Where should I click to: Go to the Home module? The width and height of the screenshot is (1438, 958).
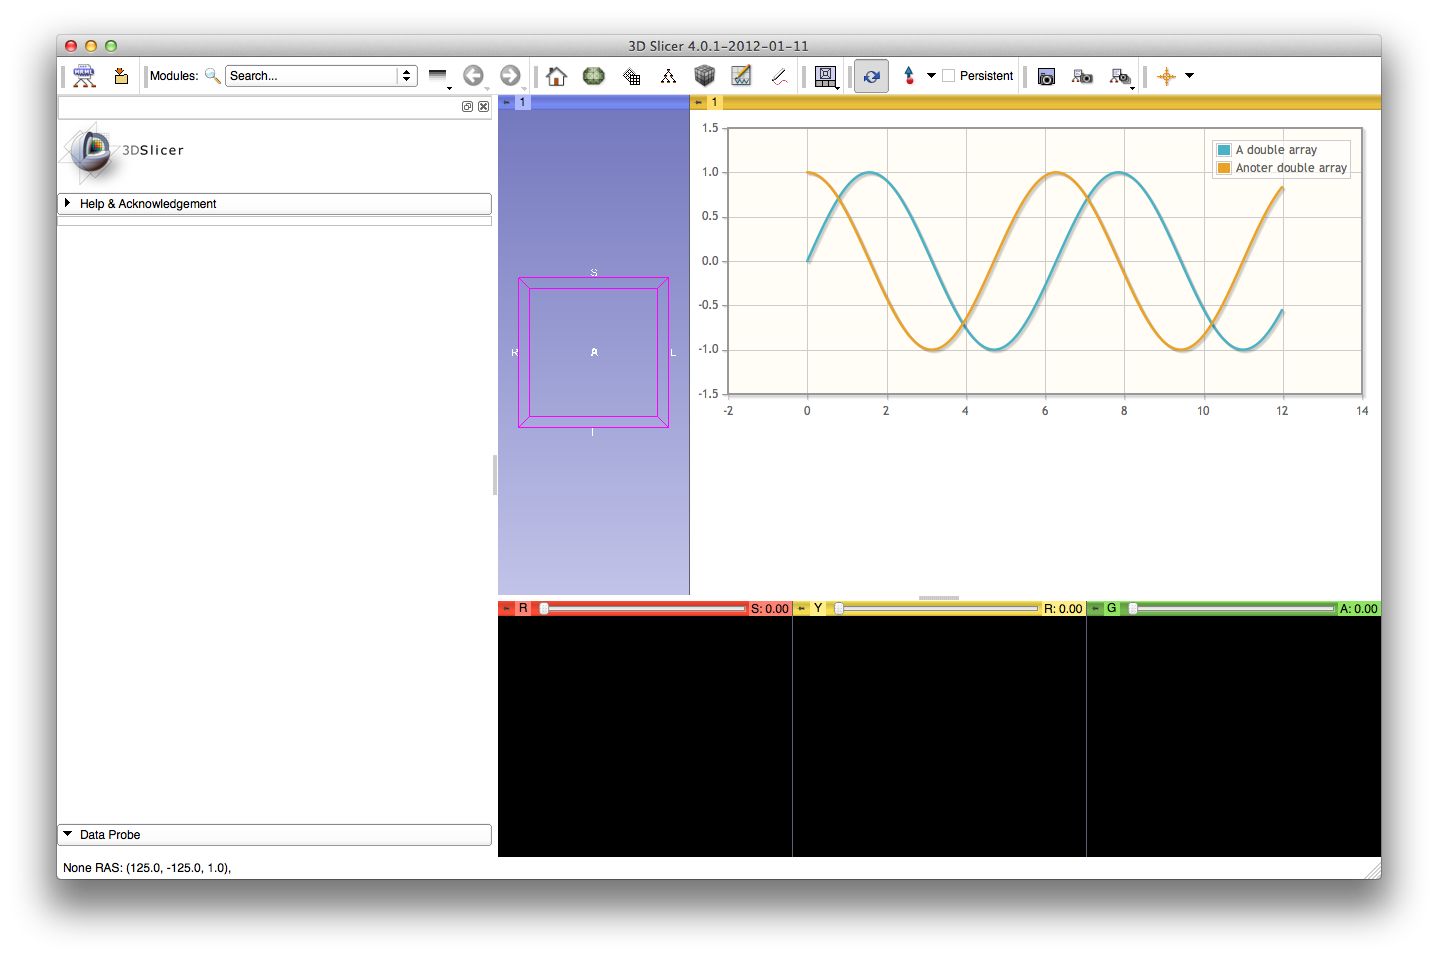point(557,76)
